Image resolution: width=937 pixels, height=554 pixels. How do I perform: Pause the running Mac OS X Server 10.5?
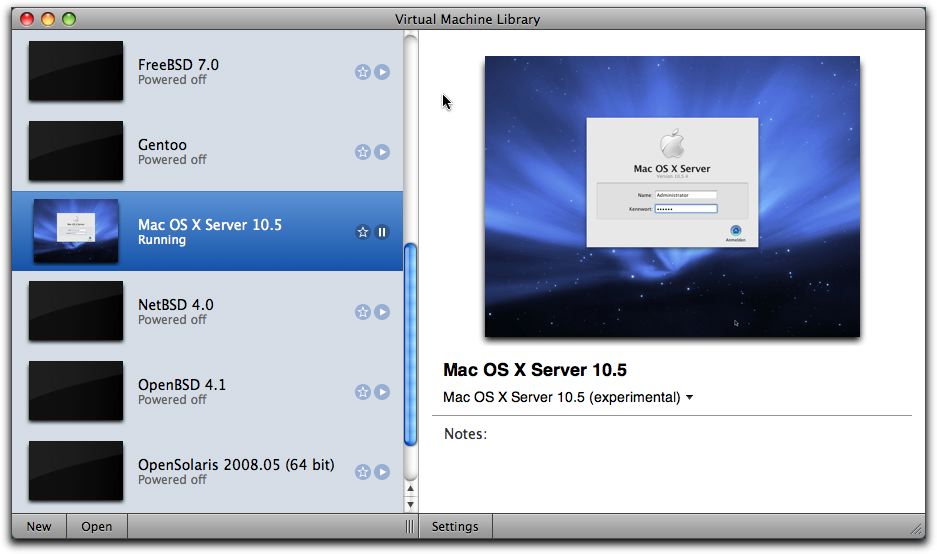coord(382,232)
